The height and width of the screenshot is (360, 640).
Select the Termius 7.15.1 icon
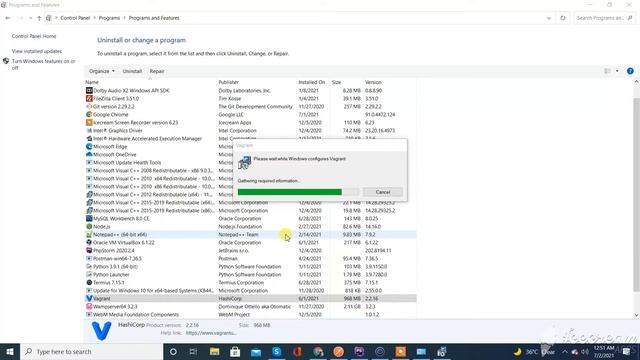(x=89, y=282)
